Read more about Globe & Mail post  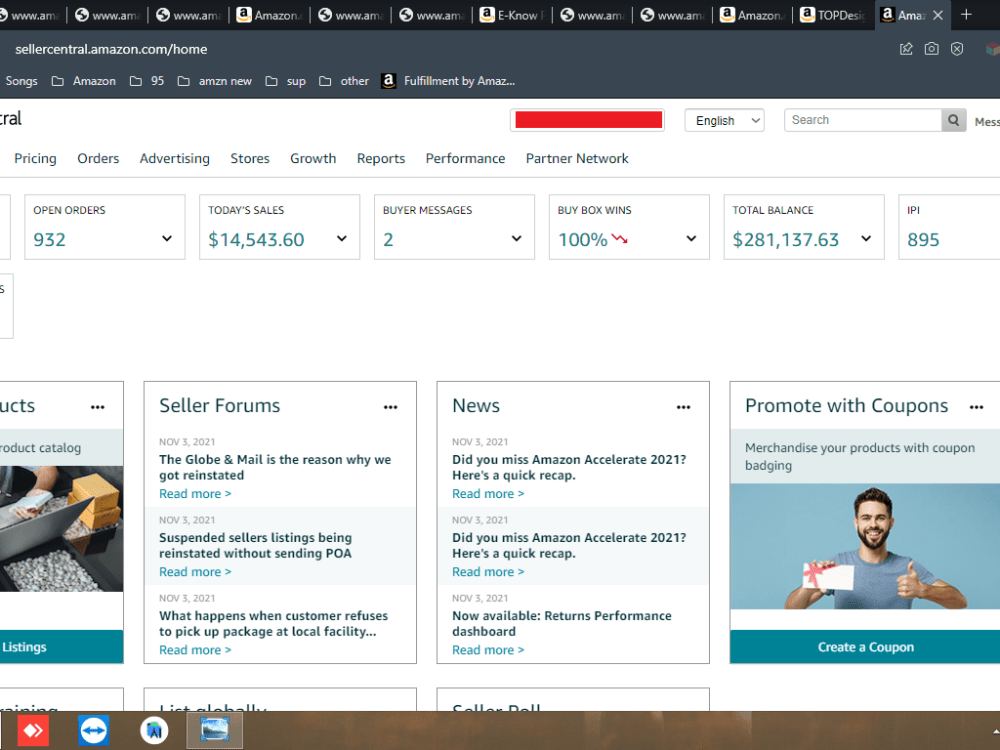[x=195, y=494]
